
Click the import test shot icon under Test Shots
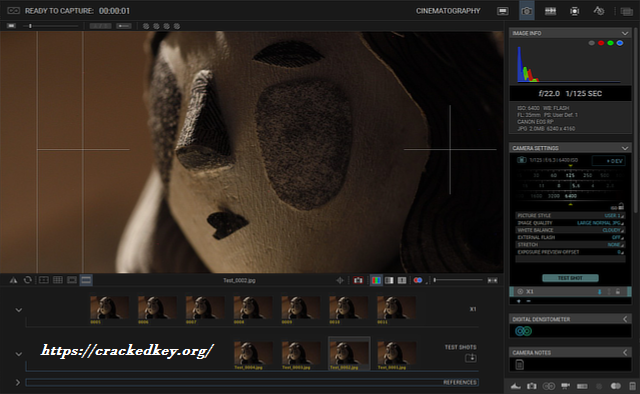click(471, 358)
